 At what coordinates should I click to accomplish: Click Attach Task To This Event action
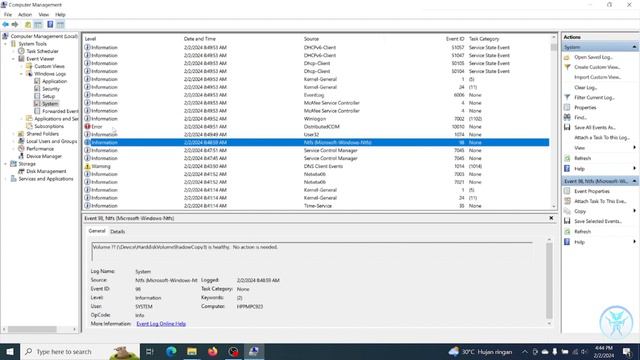pos(600,201)
